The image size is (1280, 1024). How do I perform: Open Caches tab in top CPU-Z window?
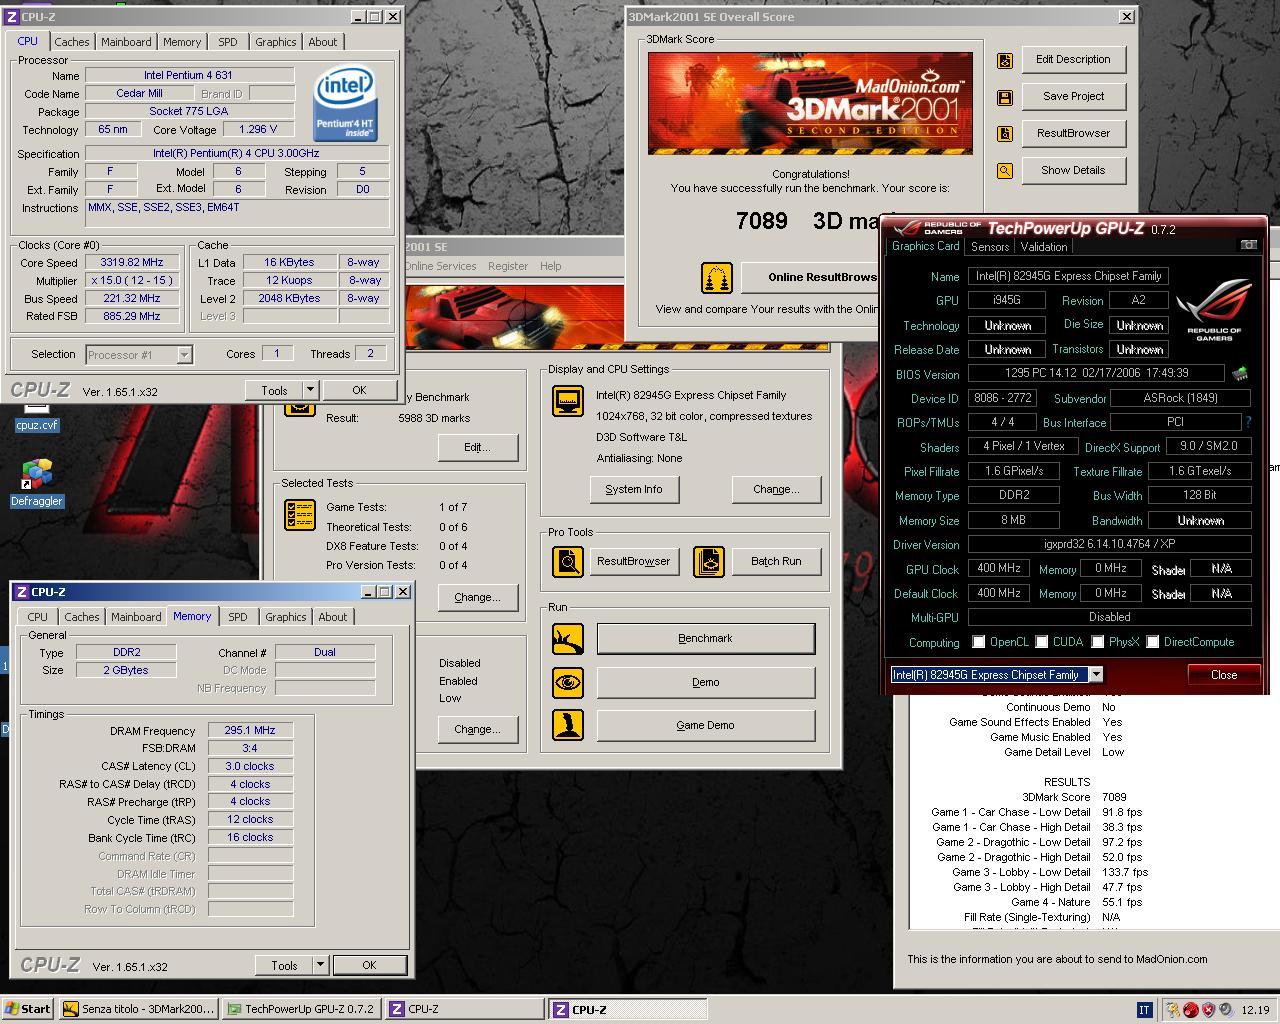pyautogui.click(x=72, y=42)
